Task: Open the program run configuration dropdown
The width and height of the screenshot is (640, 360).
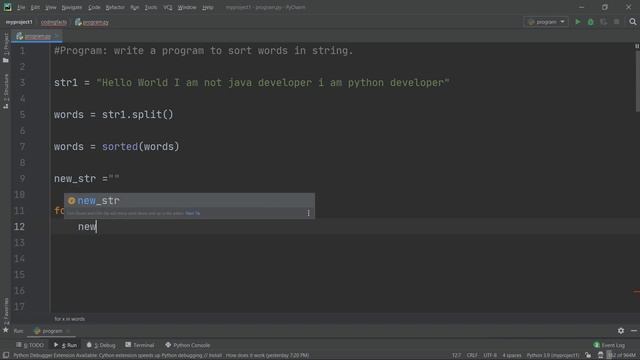Action: (x=546, y=22)
